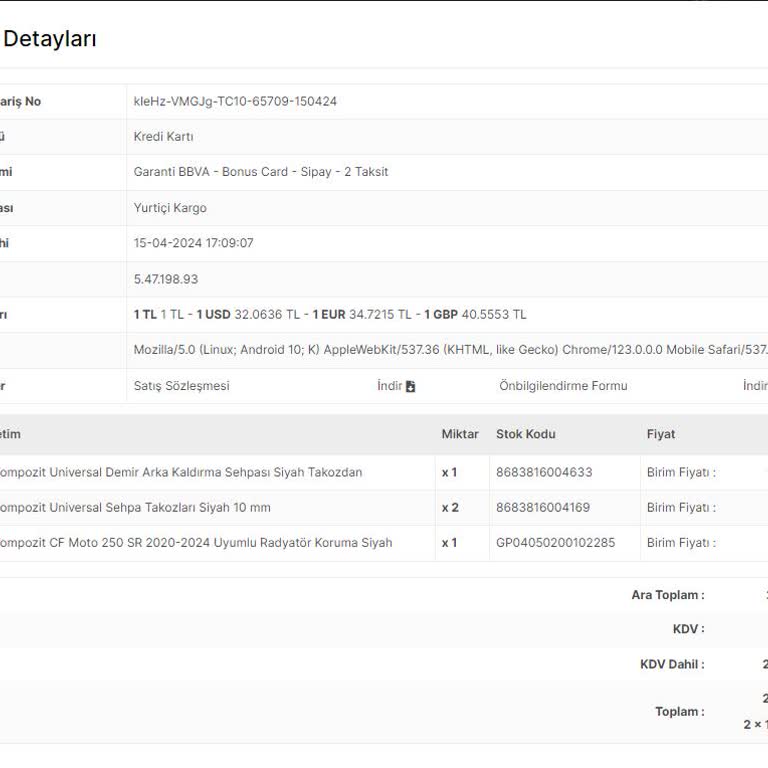
Task: Click the Yurtiçi Kargo shipping company
Action: tap(170, 208)
